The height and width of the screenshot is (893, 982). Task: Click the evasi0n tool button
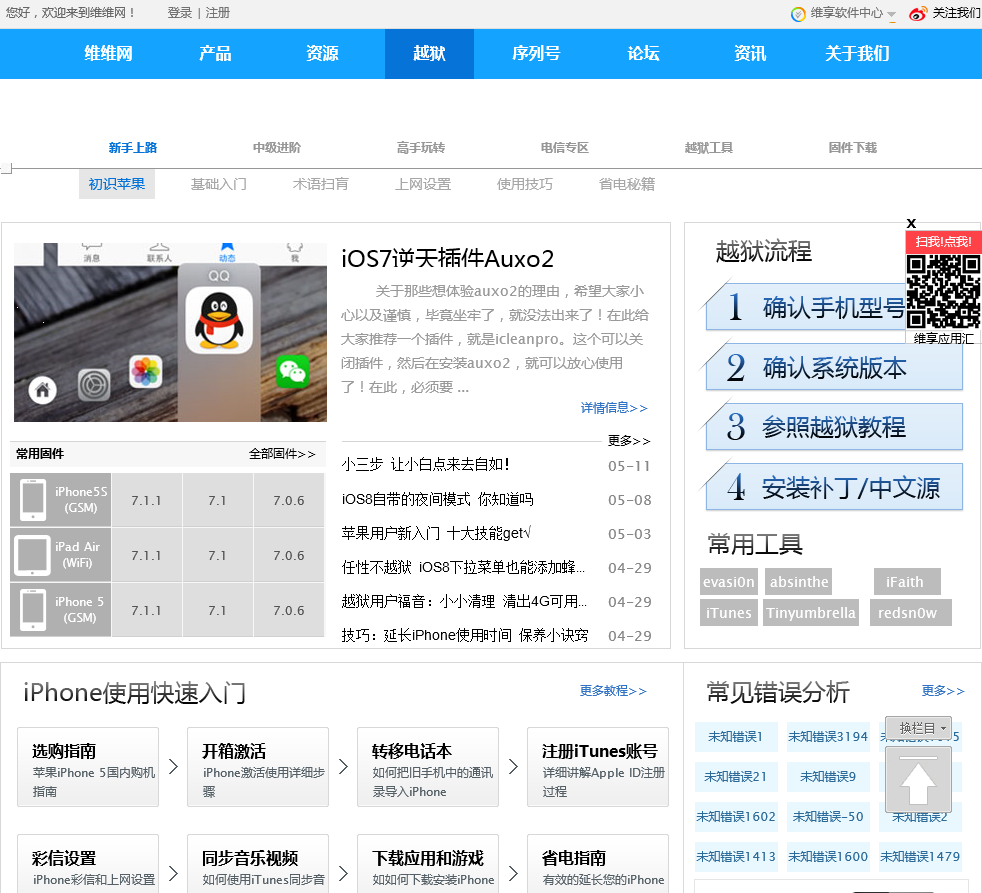point(729,582)
